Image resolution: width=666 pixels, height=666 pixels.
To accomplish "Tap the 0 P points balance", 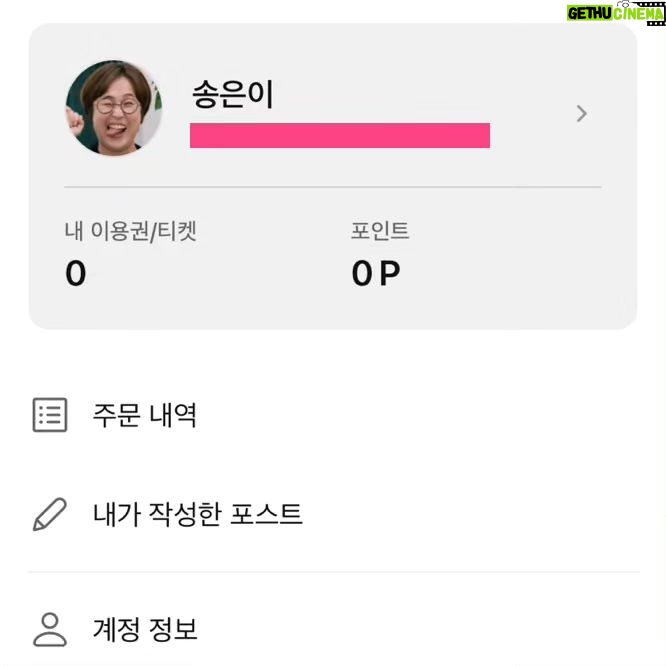I will click(376, 273).
